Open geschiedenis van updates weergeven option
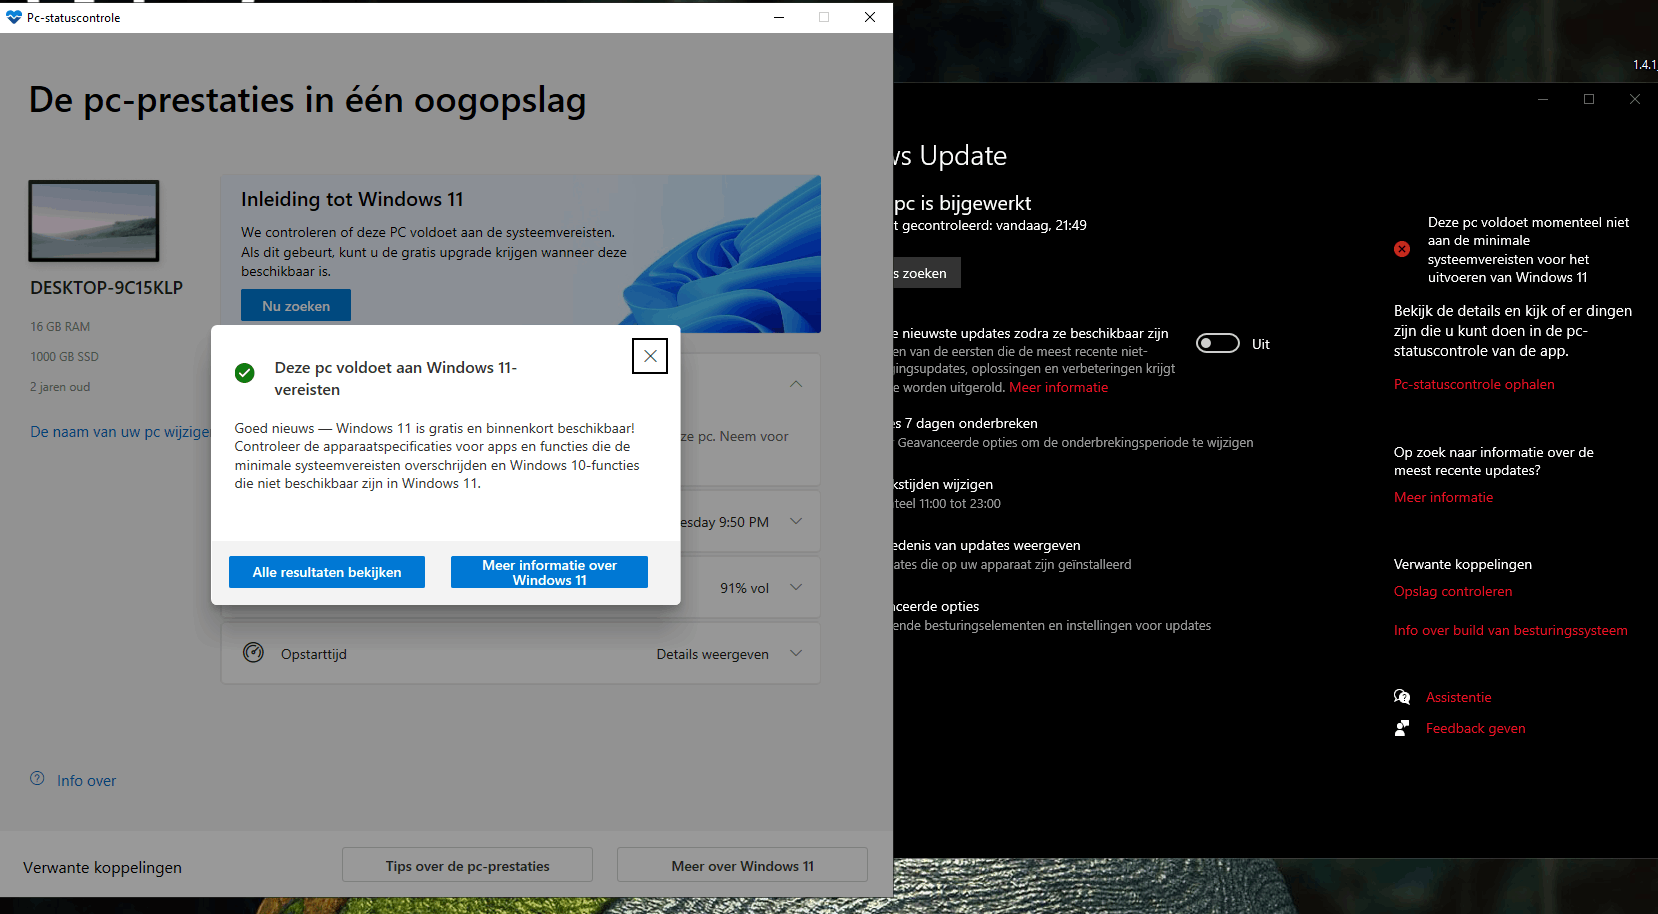 pyautogui.click(x=987, y=545)
